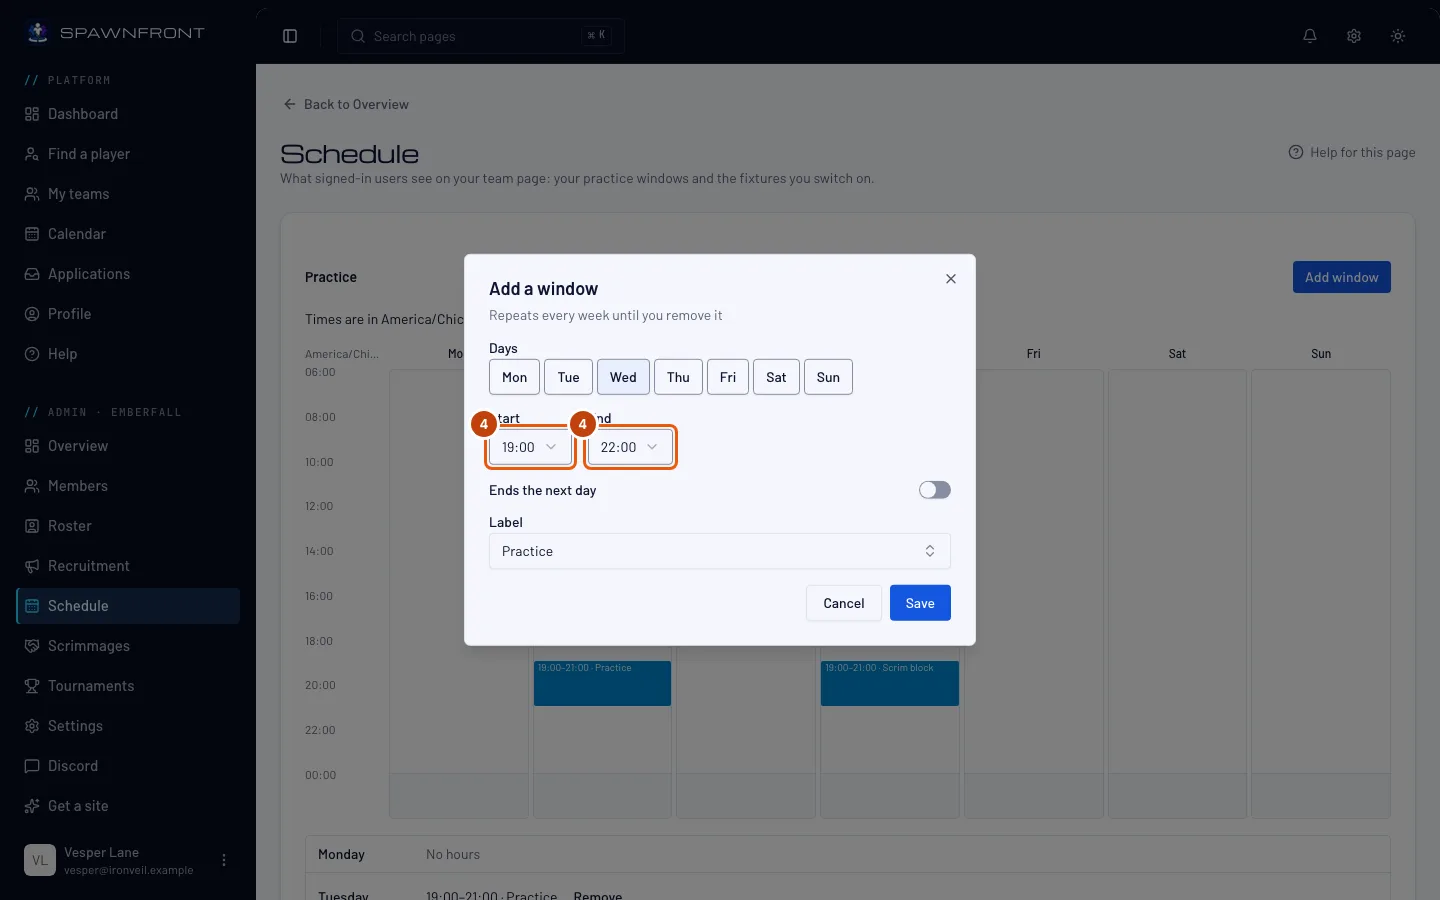
Task: Focus the Search pages field
Action: (481, 36)
